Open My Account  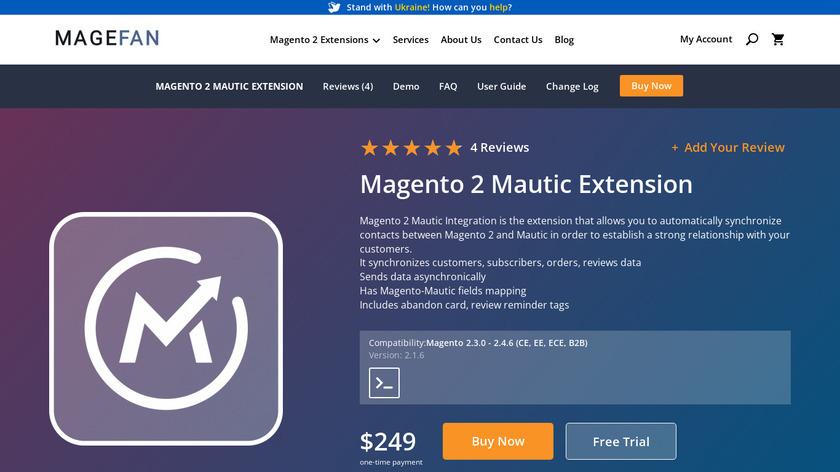pyautogui.click(x=706, y=39)
